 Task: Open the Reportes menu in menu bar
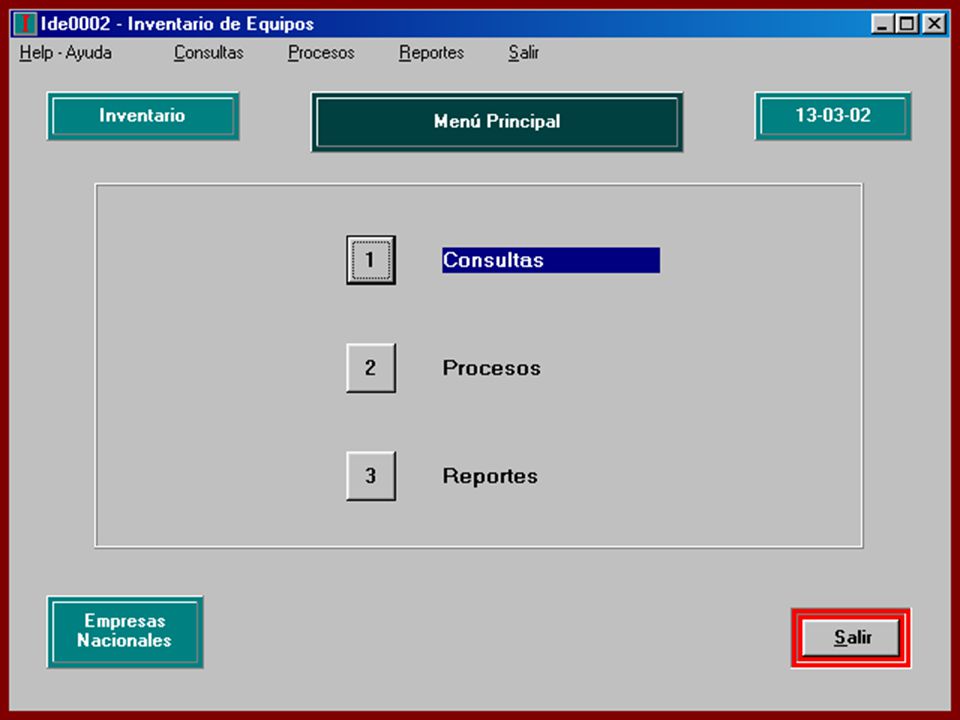click(x=432, y=53)
